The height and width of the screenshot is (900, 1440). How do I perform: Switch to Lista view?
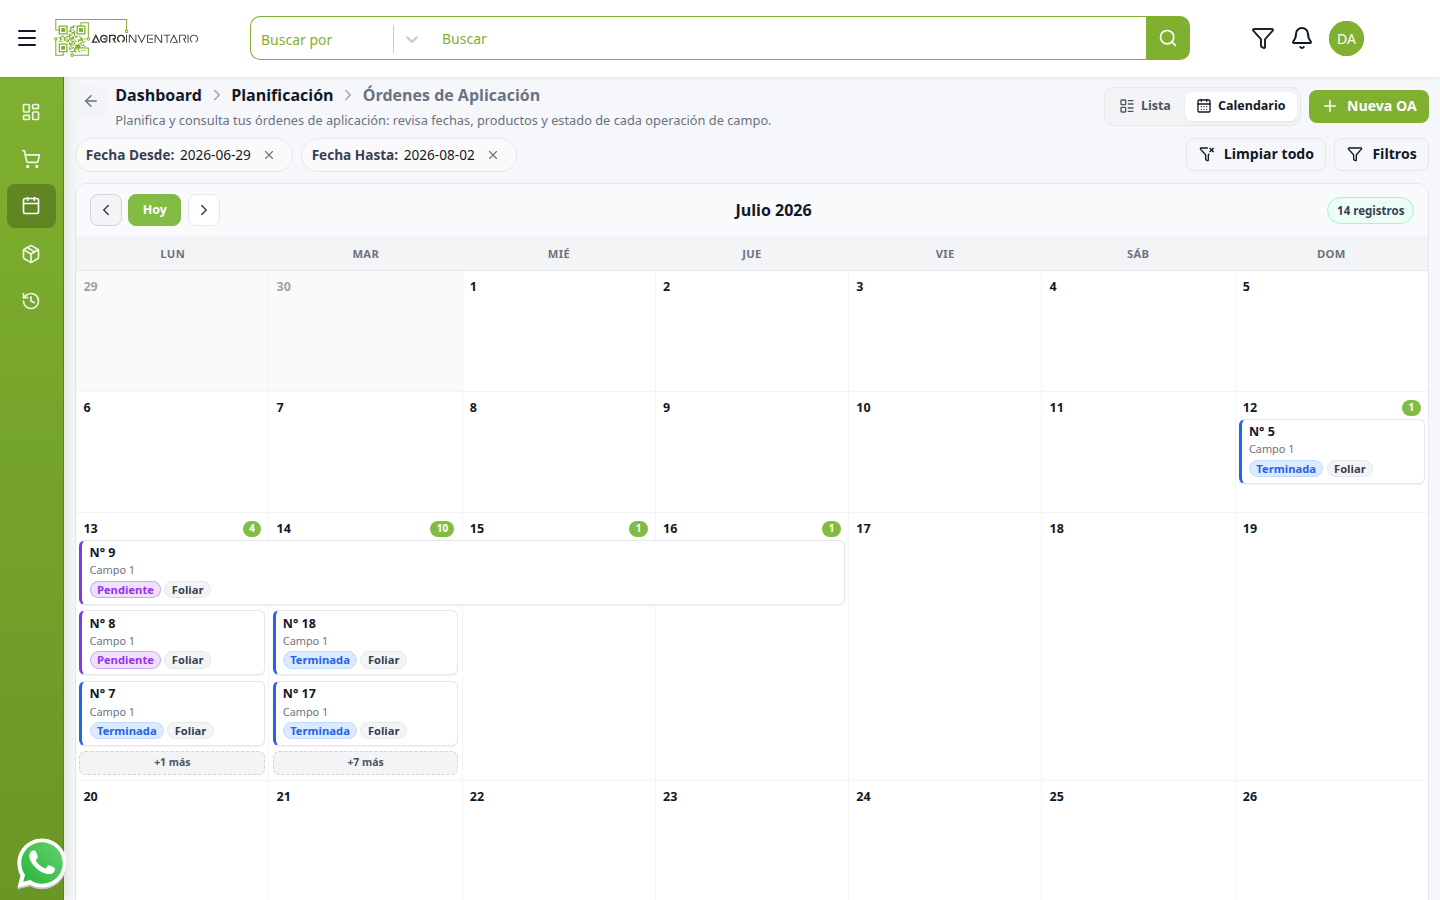[x=1145, y=106]
